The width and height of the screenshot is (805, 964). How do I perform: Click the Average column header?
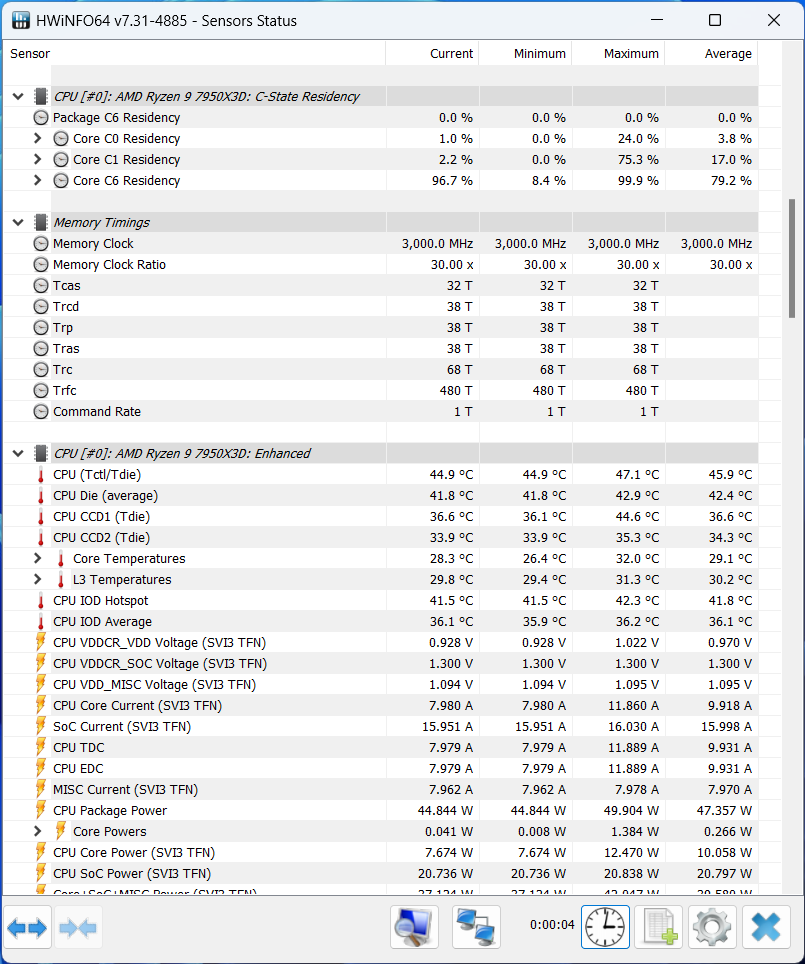(x=711, y=53)
